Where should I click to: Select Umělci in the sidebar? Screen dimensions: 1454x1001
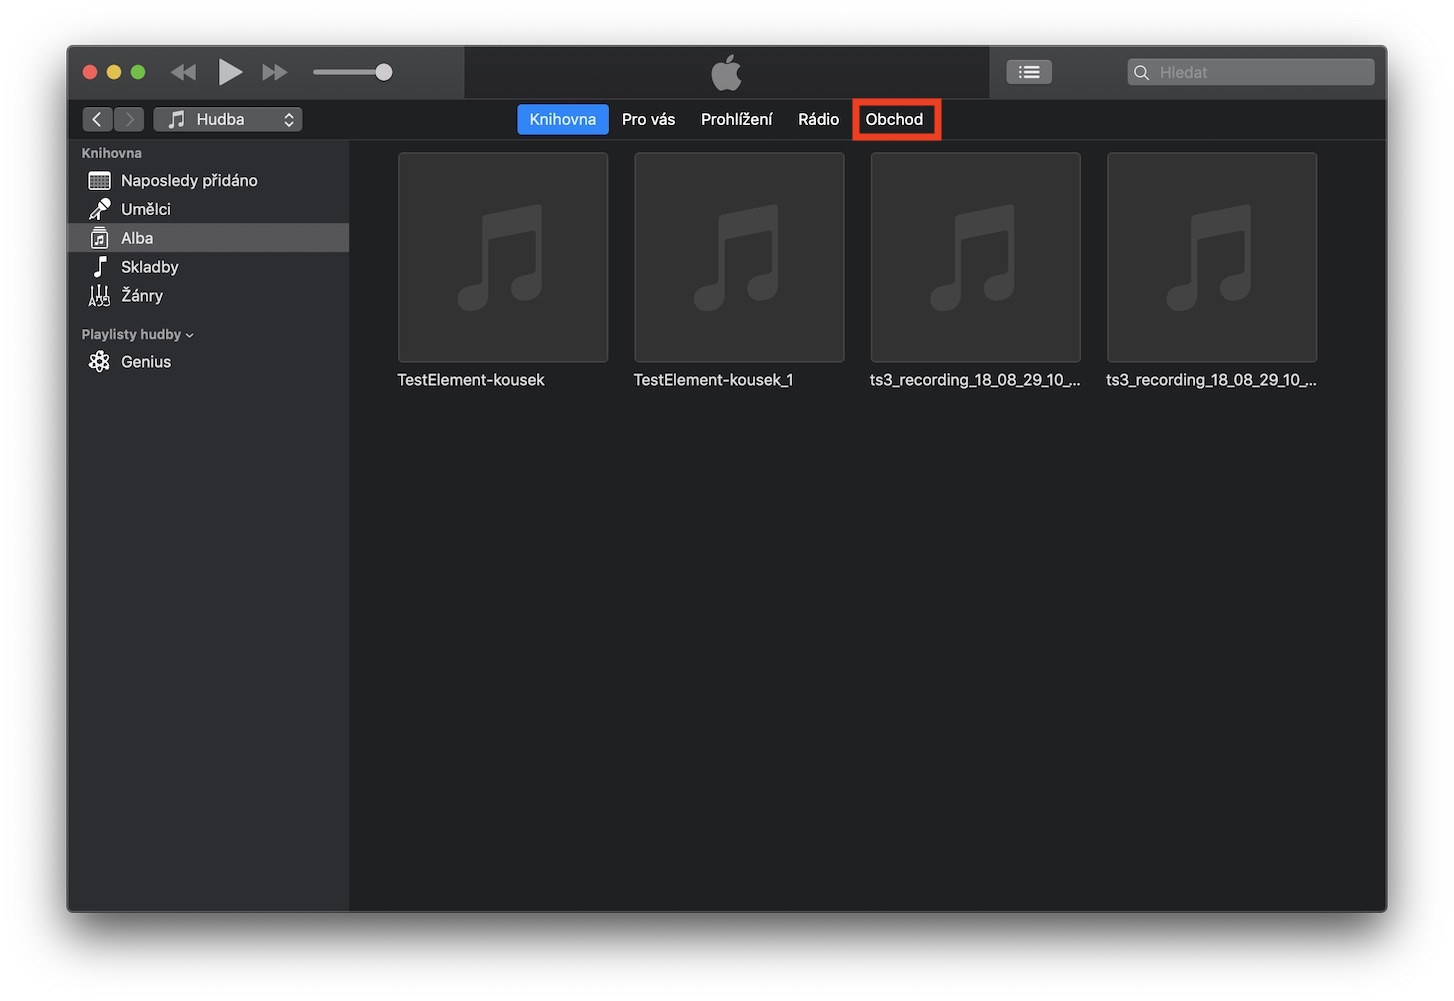pos(208,209)
